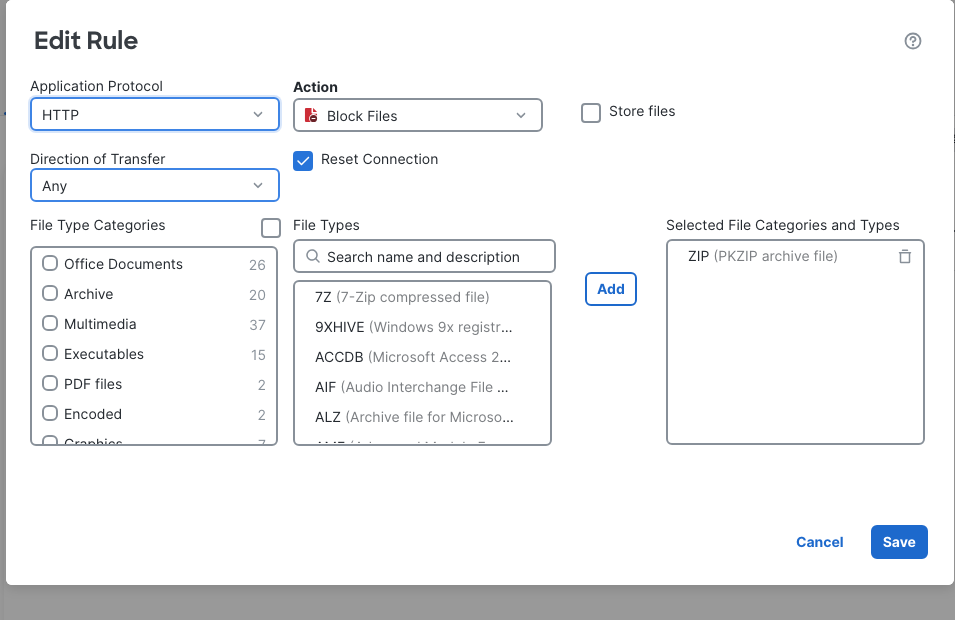Click the Save button
The width and height of the screenshot is (955, 620).
click(x=899, y=542)
